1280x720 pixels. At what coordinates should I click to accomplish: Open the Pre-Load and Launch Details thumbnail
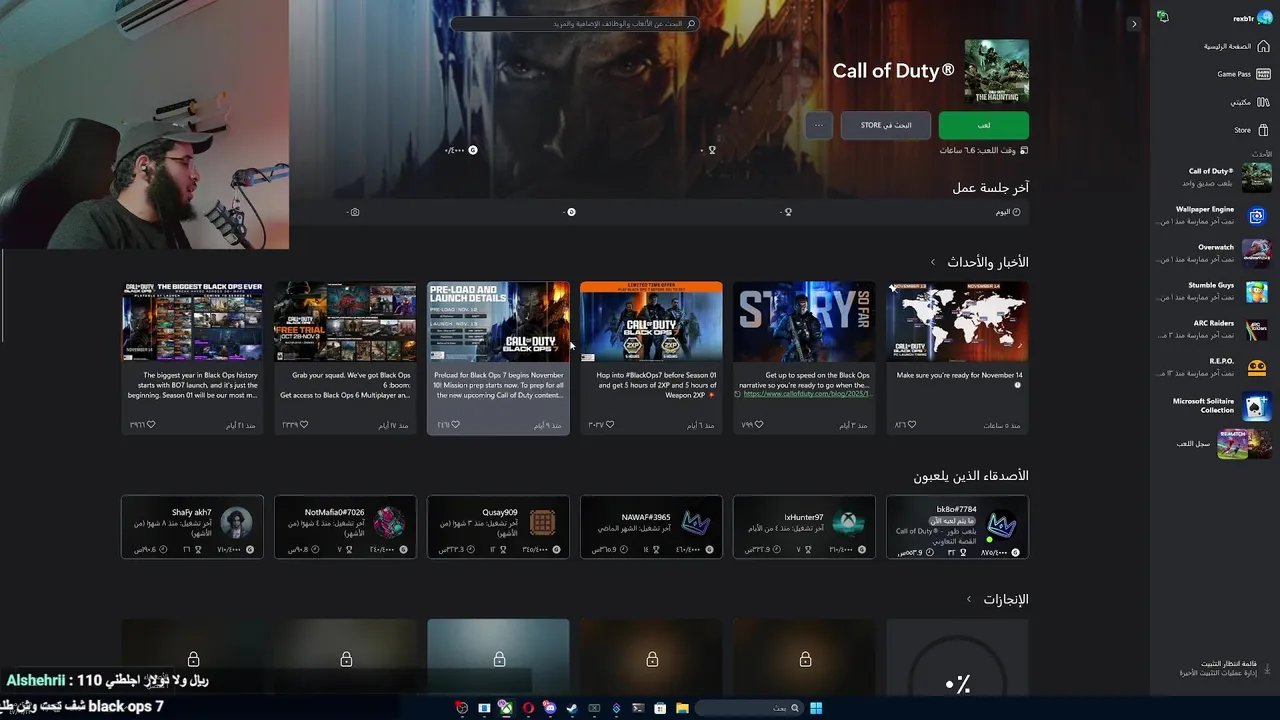(x=498, y=321)
